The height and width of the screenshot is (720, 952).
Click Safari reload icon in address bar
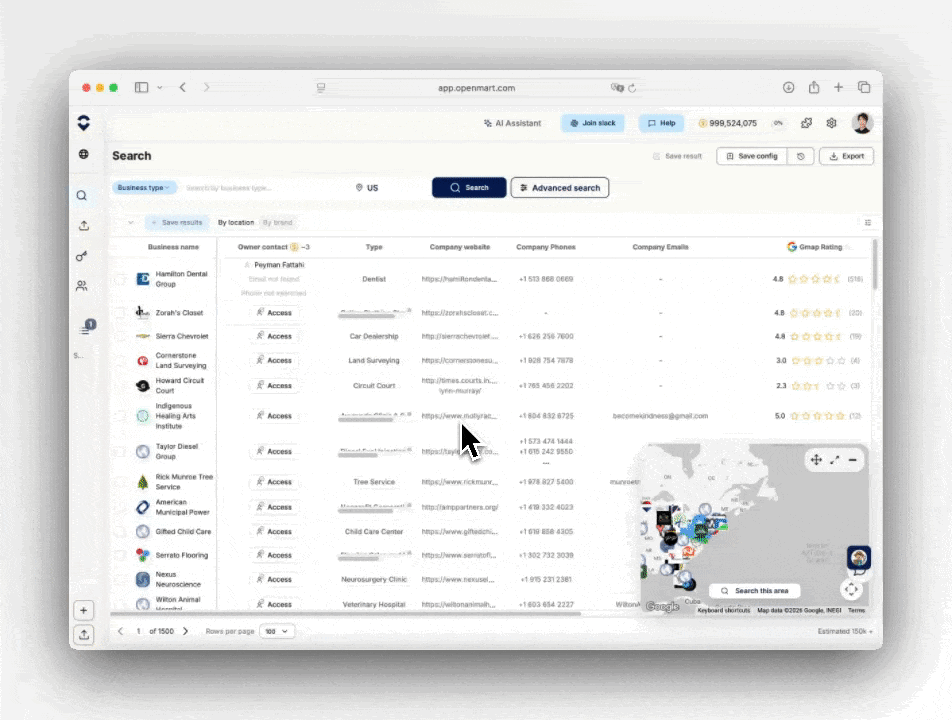tap(632, 88)
